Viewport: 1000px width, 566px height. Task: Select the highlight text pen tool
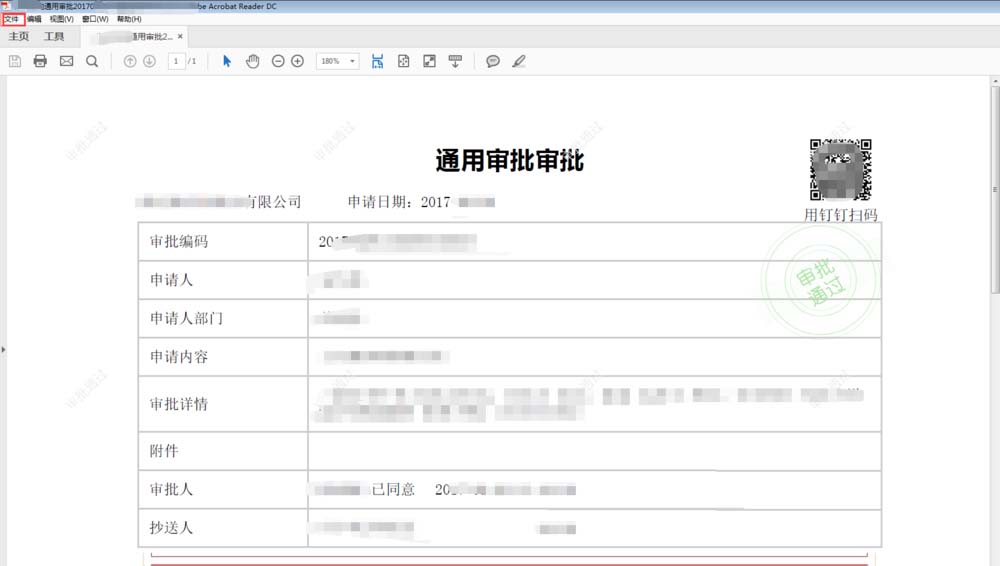(519, 61)
